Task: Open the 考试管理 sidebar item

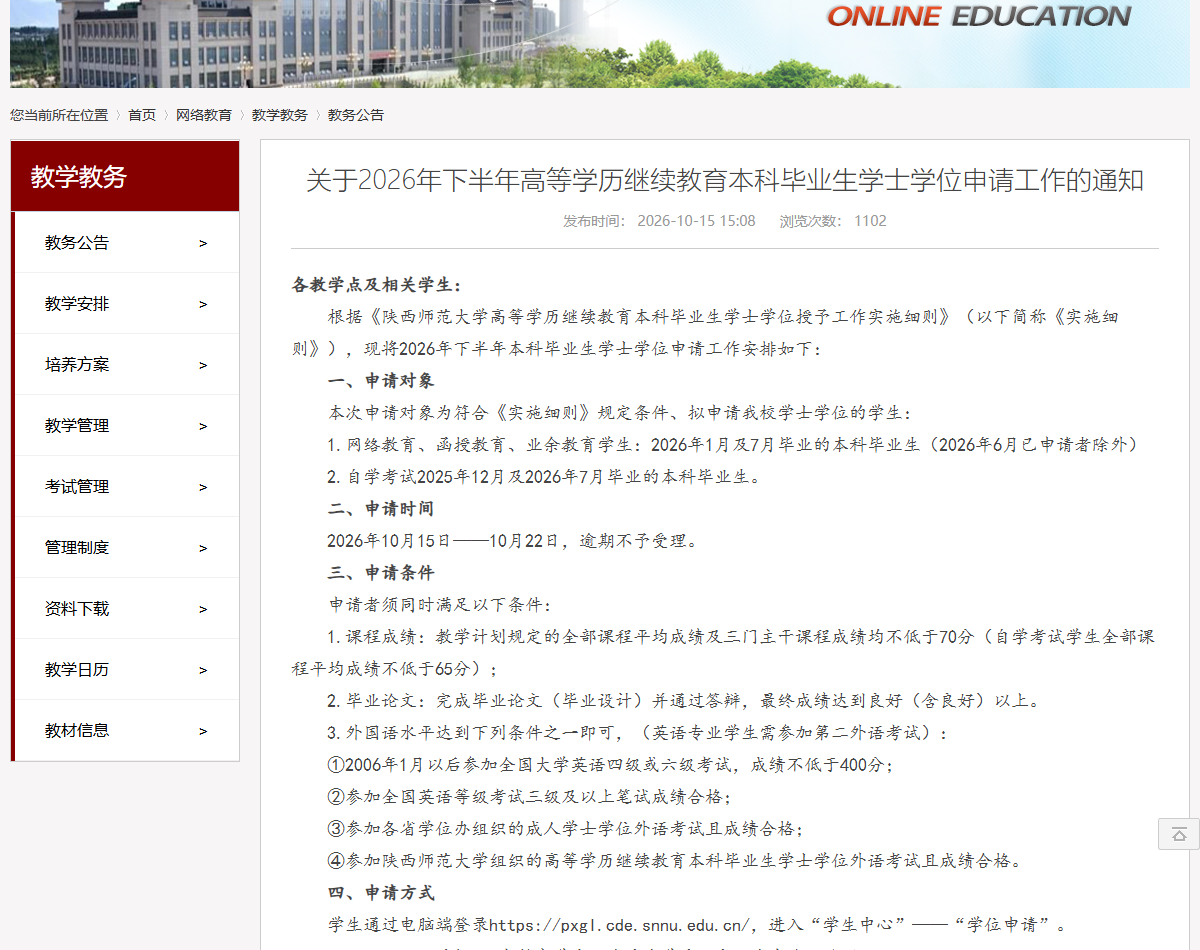Action: tap(127, 486)
